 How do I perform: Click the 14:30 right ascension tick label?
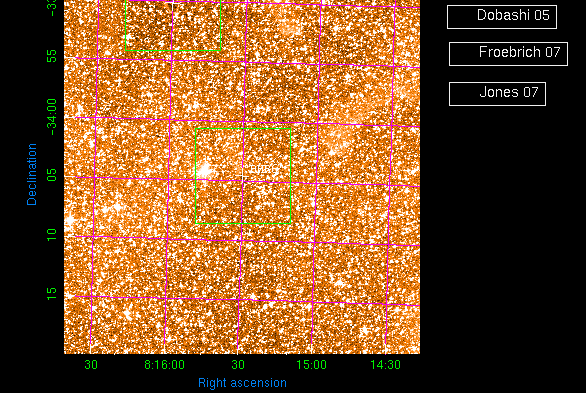click(385, 365)
